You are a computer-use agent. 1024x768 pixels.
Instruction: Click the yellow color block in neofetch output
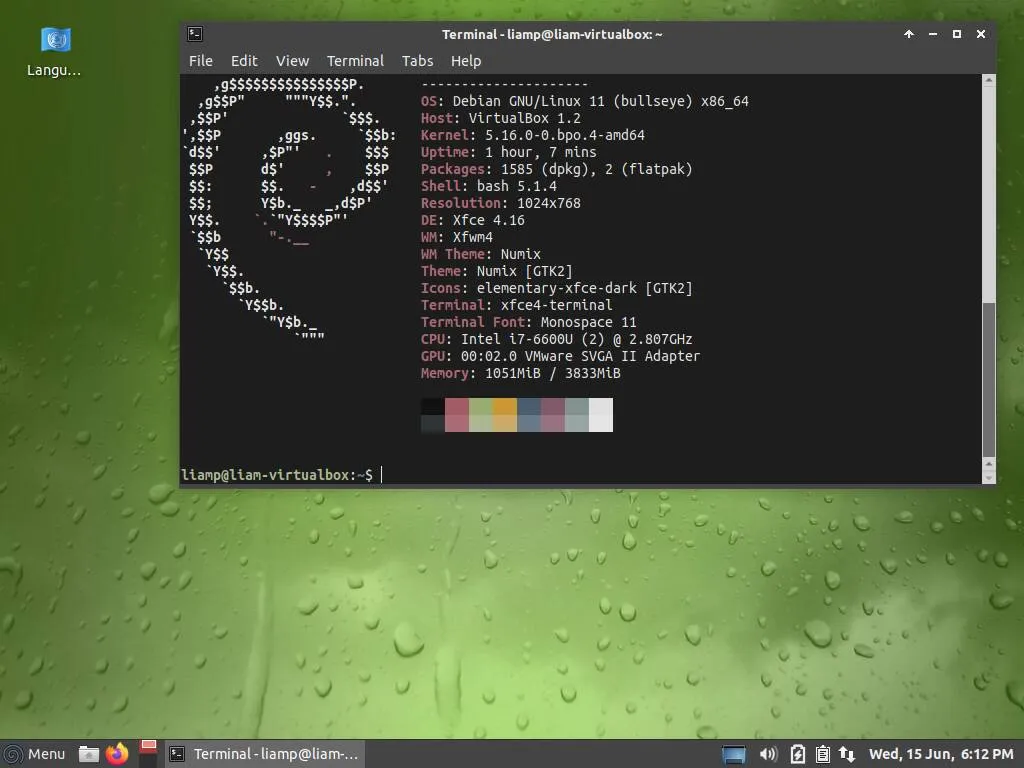point(505,415)
